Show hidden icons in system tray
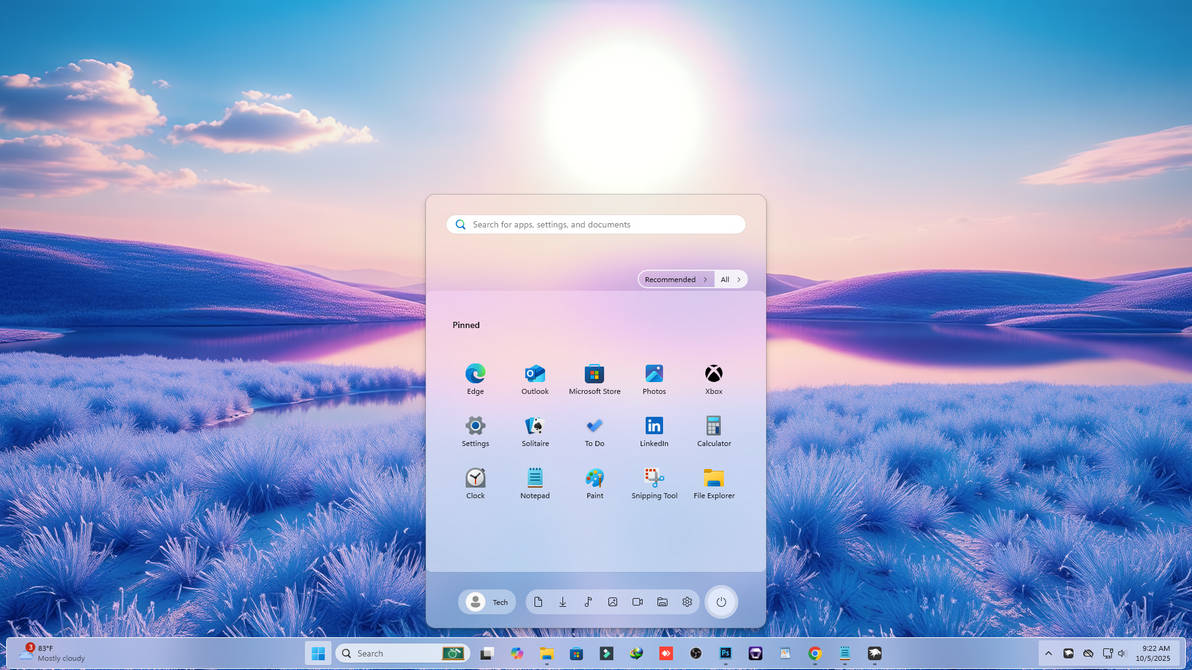Viewport: 1192px width, 670px height. pyautogui.click(x=1048, y=654)
